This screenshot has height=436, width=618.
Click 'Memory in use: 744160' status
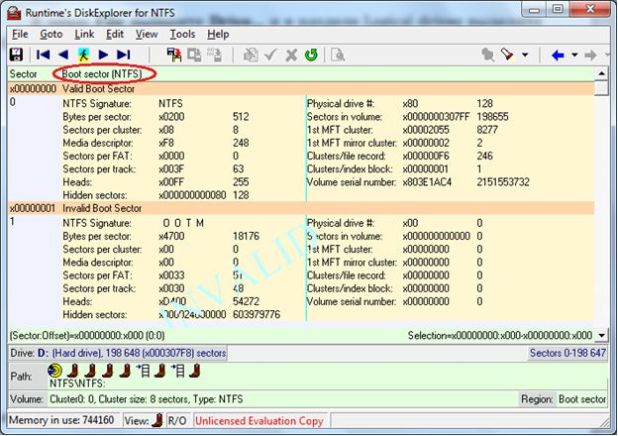(x=61, y=420)
